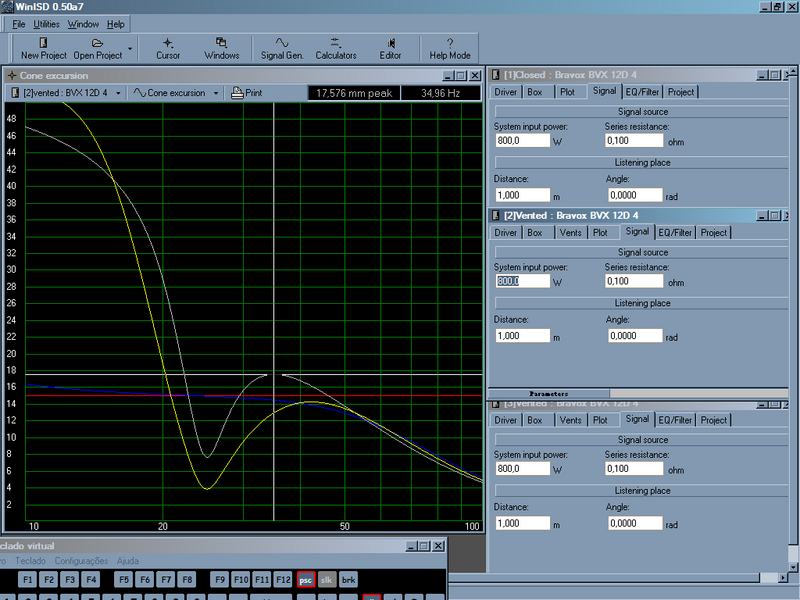Toggle slk scroll lock key on virtual keyboard
The image size is (800, 600).
(327, 580)
